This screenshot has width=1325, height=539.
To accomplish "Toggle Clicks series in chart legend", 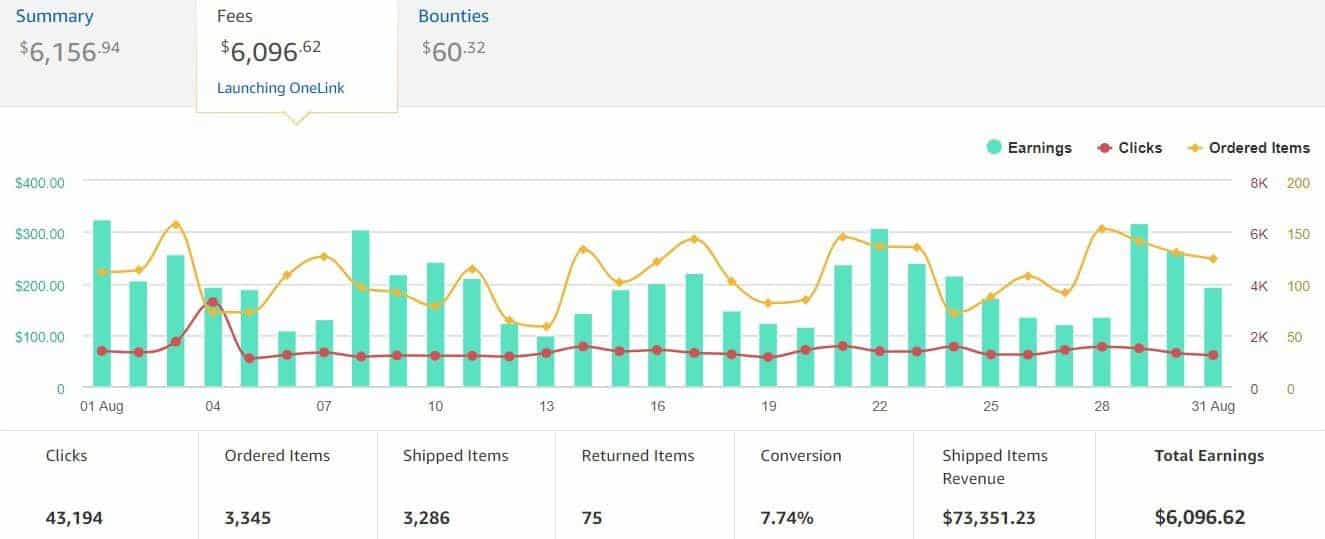I will pos(1129,147).
